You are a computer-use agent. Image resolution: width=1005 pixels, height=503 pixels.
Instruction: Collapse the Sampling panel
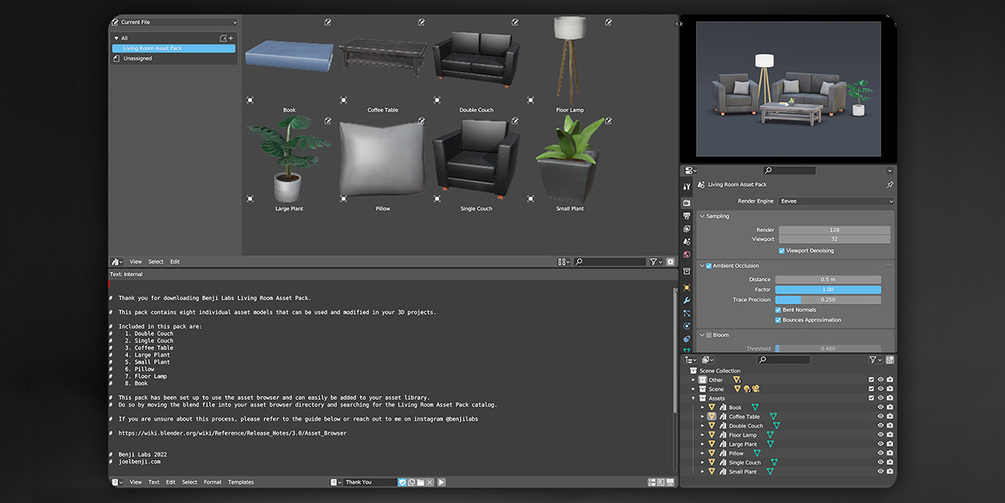point(702,216)
